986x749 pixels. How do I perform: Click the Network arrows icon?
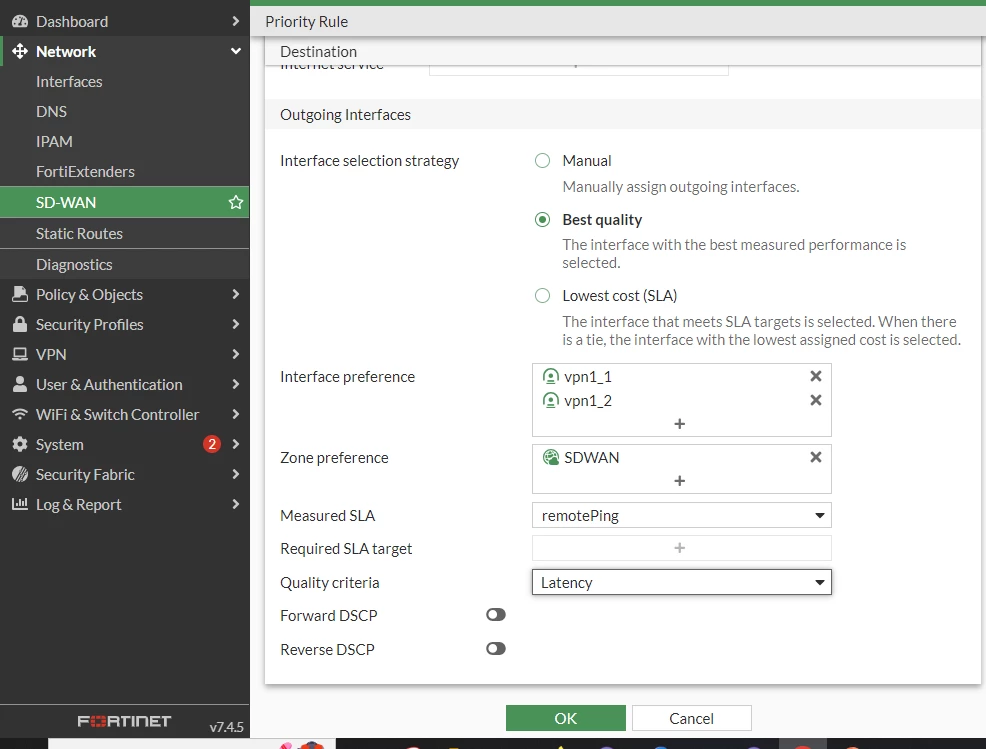[x=20, y=52]
